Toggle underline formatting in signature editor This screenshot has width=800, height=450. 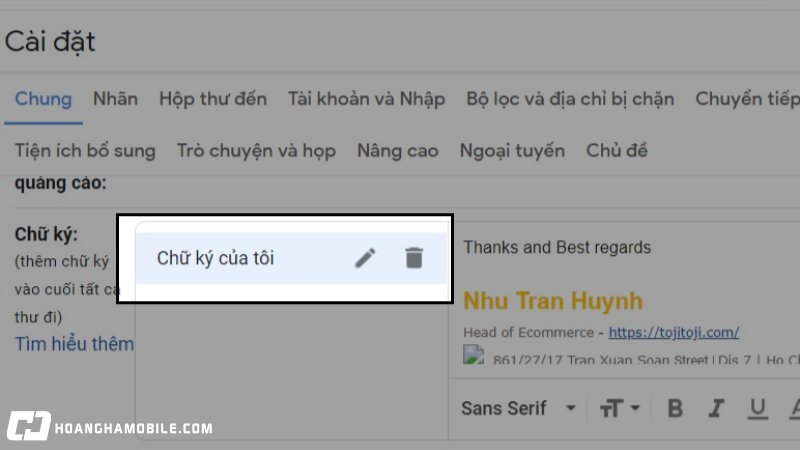coord(758,408)
